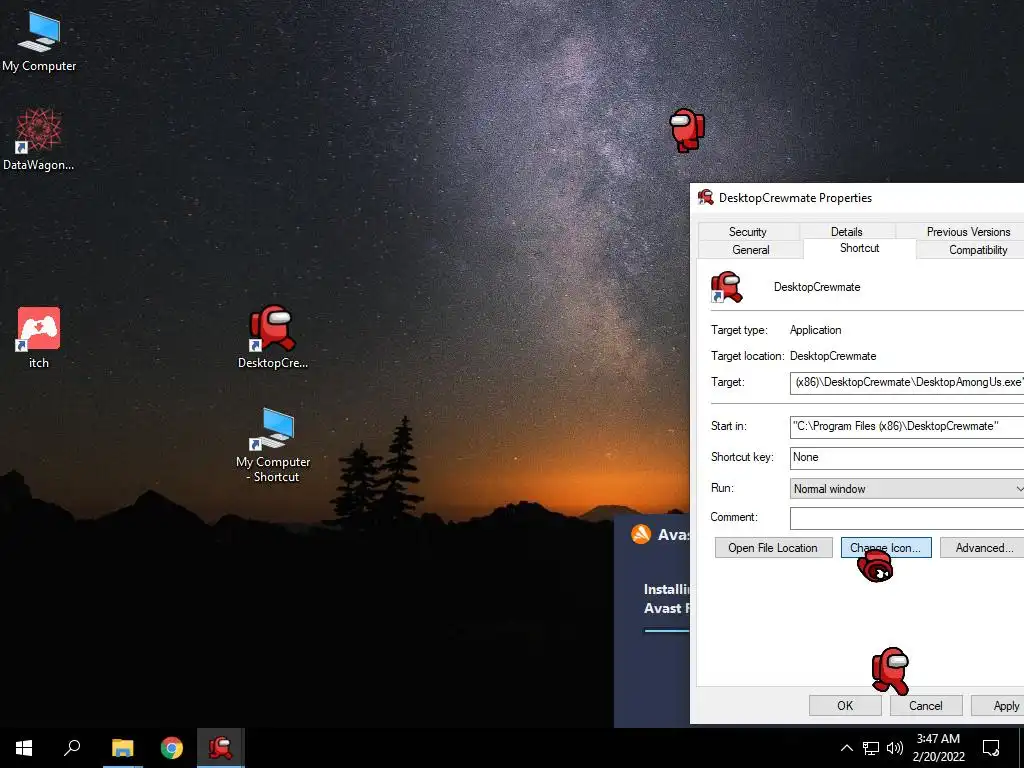
Task: Click the DesktopCrewmate shortcut icon in Properties header
Action: point(726,287)
